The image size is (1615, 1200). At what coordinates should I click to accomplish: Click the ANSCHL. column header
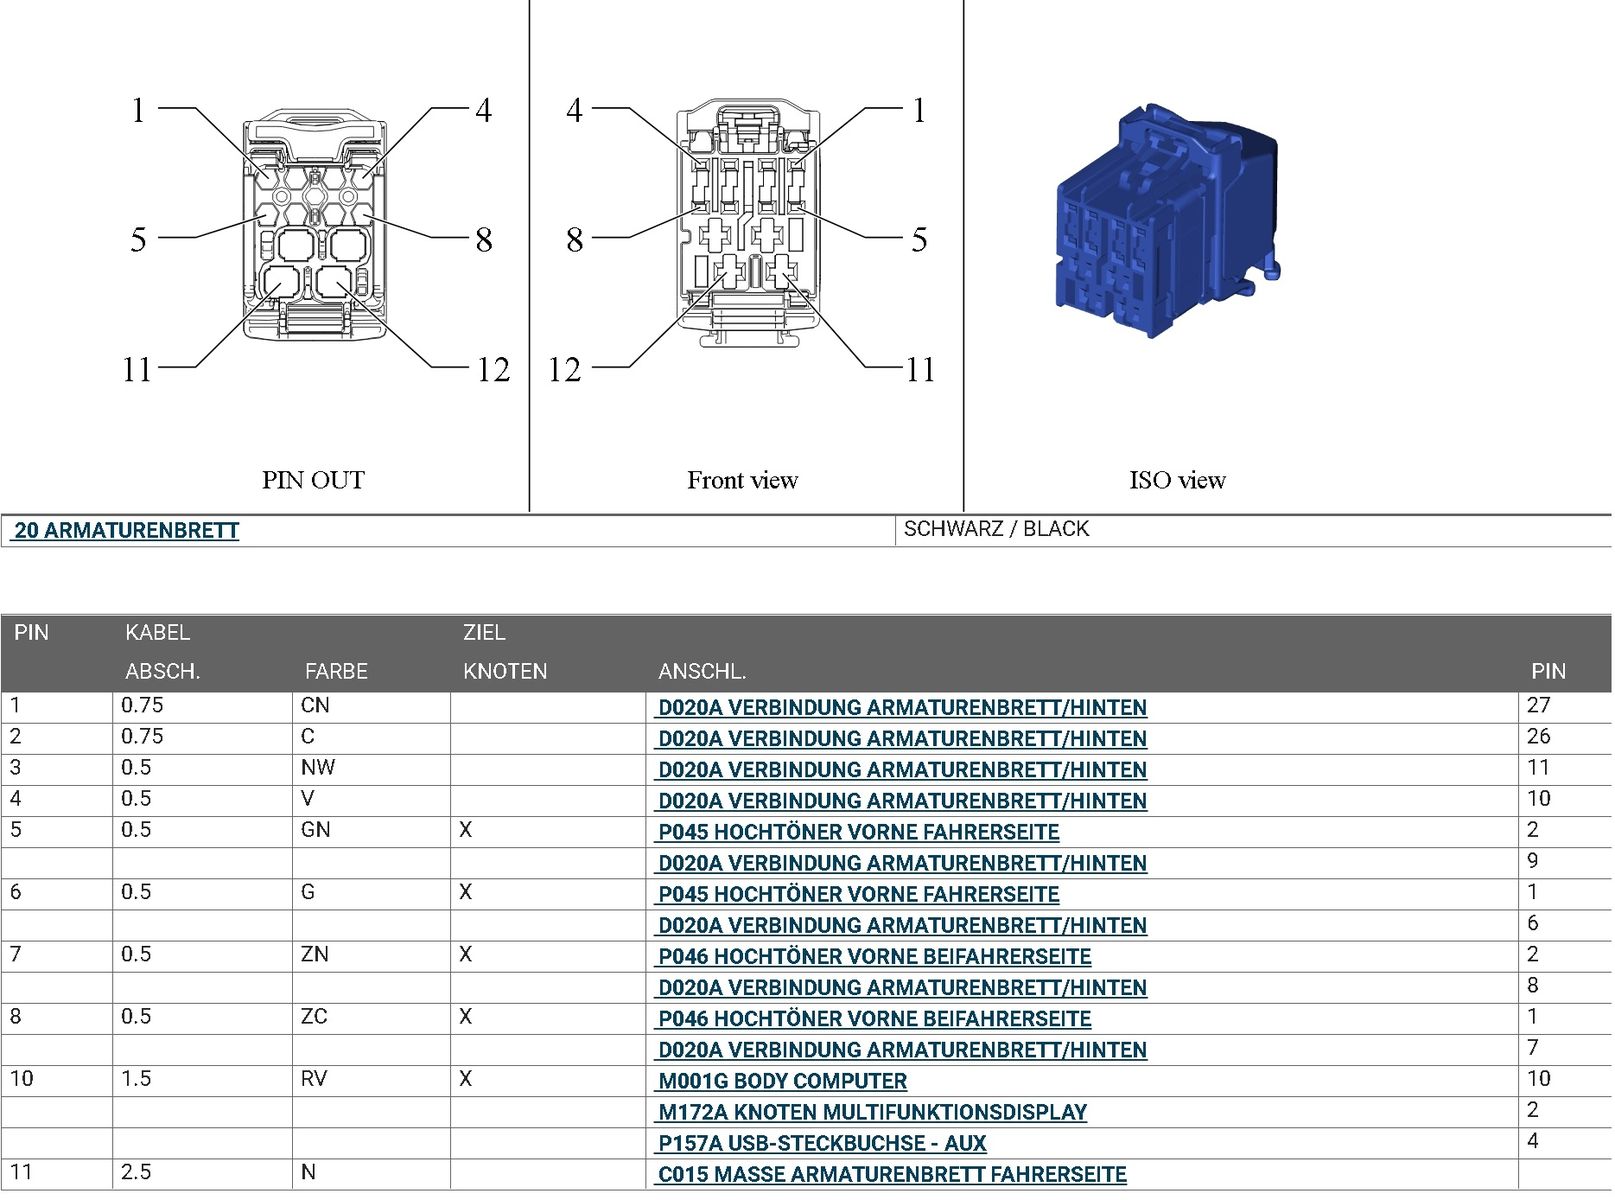click(x=702, y=671)
